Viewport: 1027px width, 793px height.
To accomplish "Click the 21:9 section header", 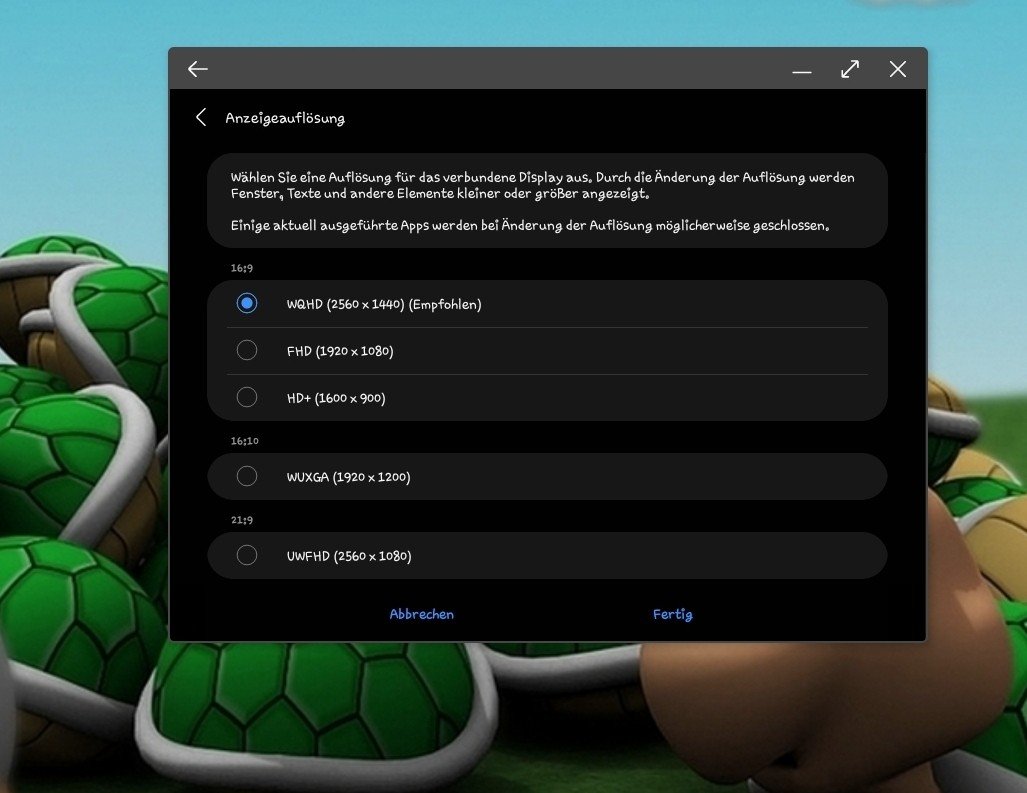I will coord(242,520).
